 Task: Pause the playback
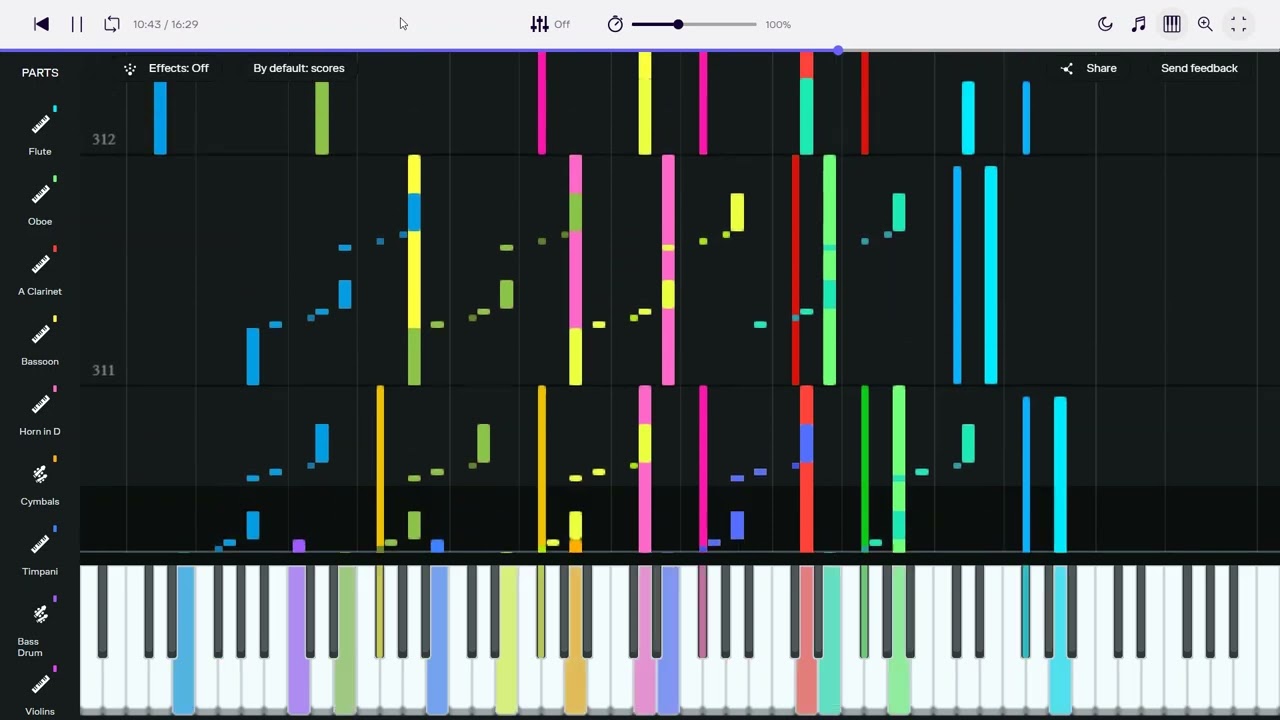77,24
